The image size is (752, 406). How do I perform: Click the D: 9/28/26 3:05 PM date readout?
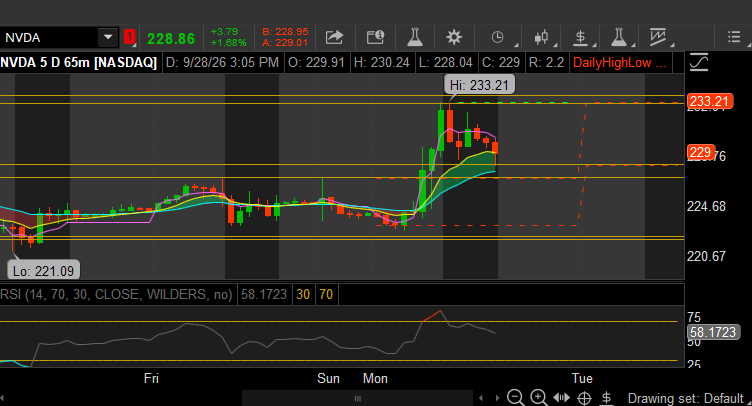[x=223, y=62]
